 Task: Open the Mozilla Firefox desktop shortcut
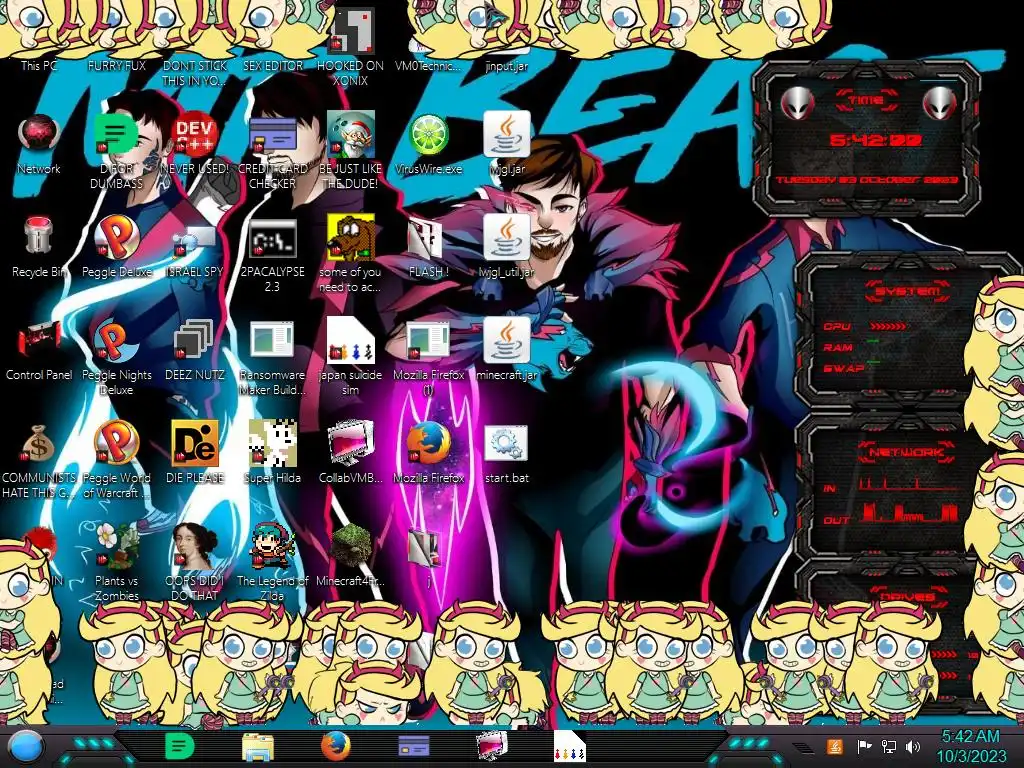pyautogui.click(x=428, y=444)
